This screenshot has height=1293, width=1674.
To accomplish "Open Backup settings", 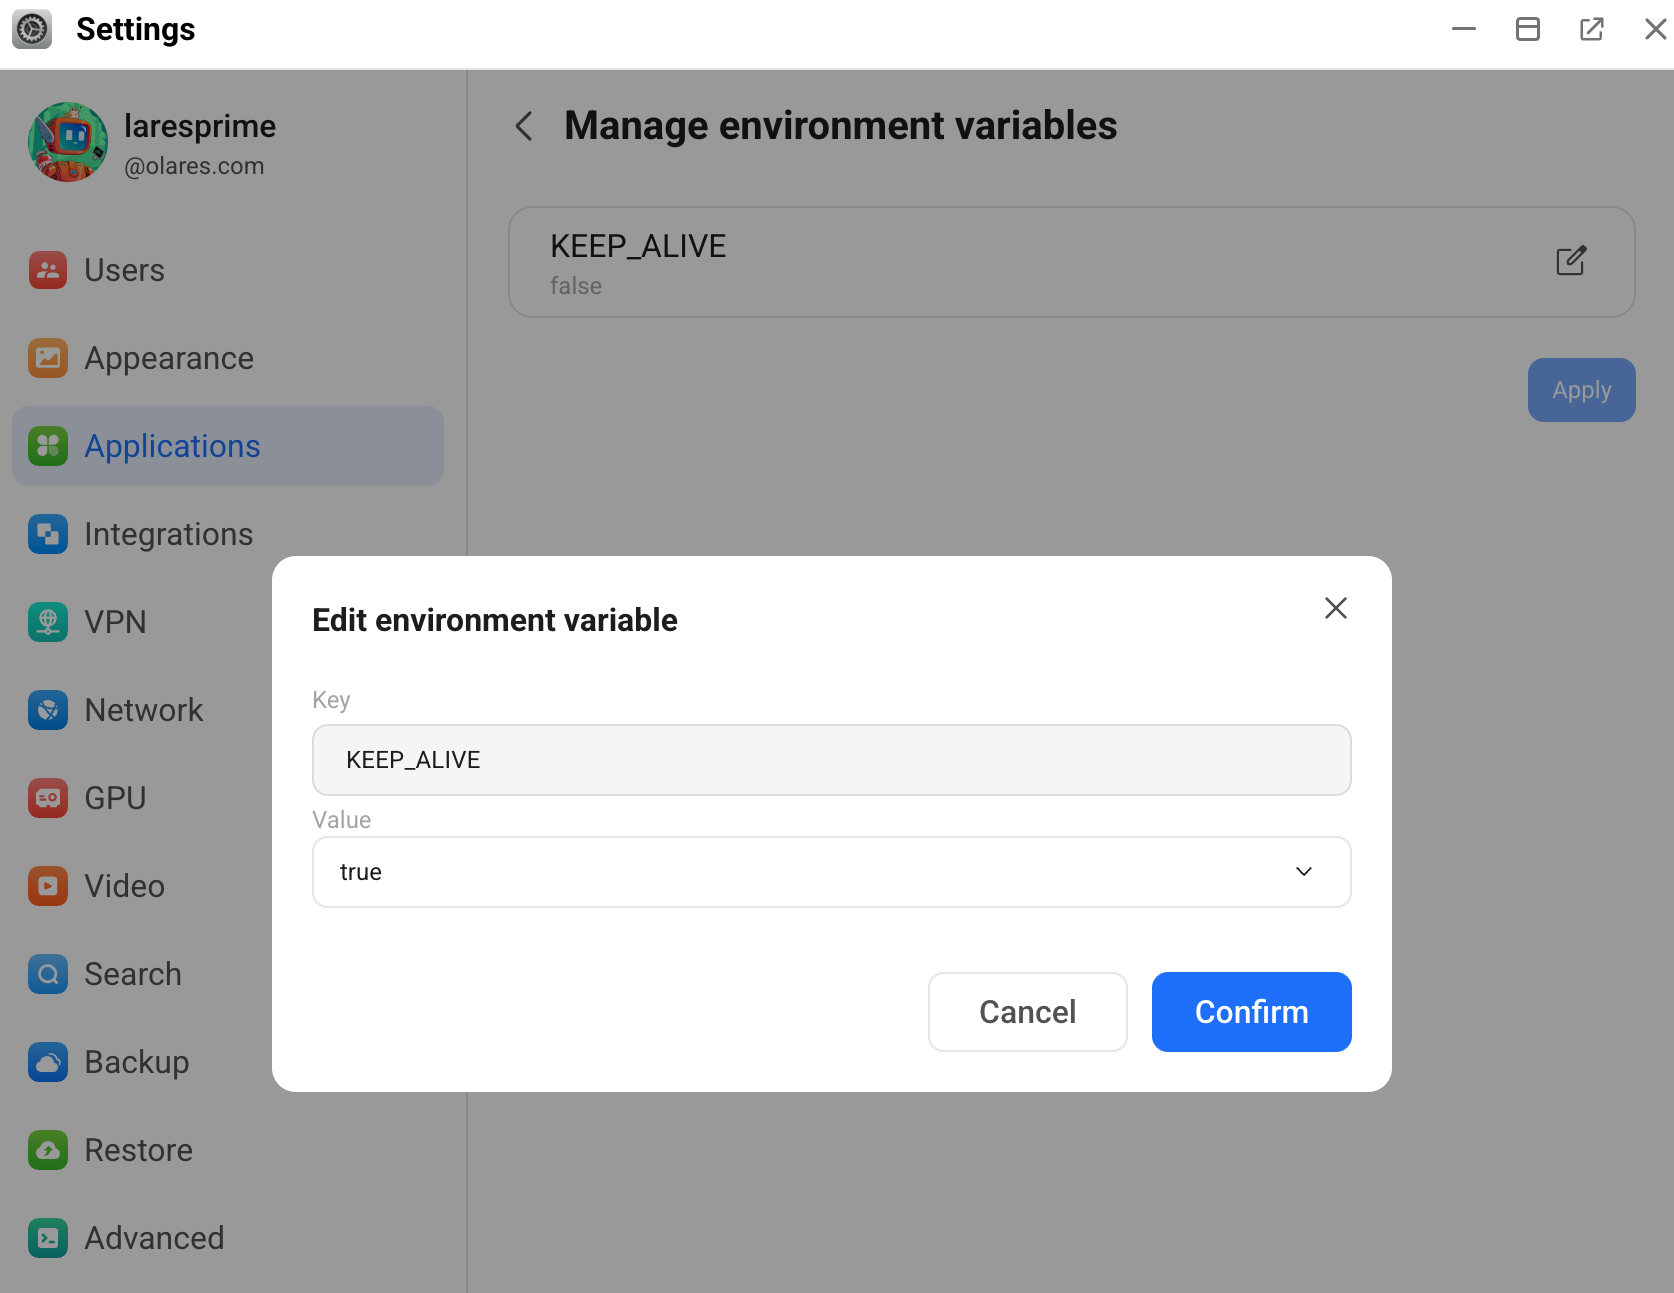I will pyautogui.click(x=136, y=1061).
